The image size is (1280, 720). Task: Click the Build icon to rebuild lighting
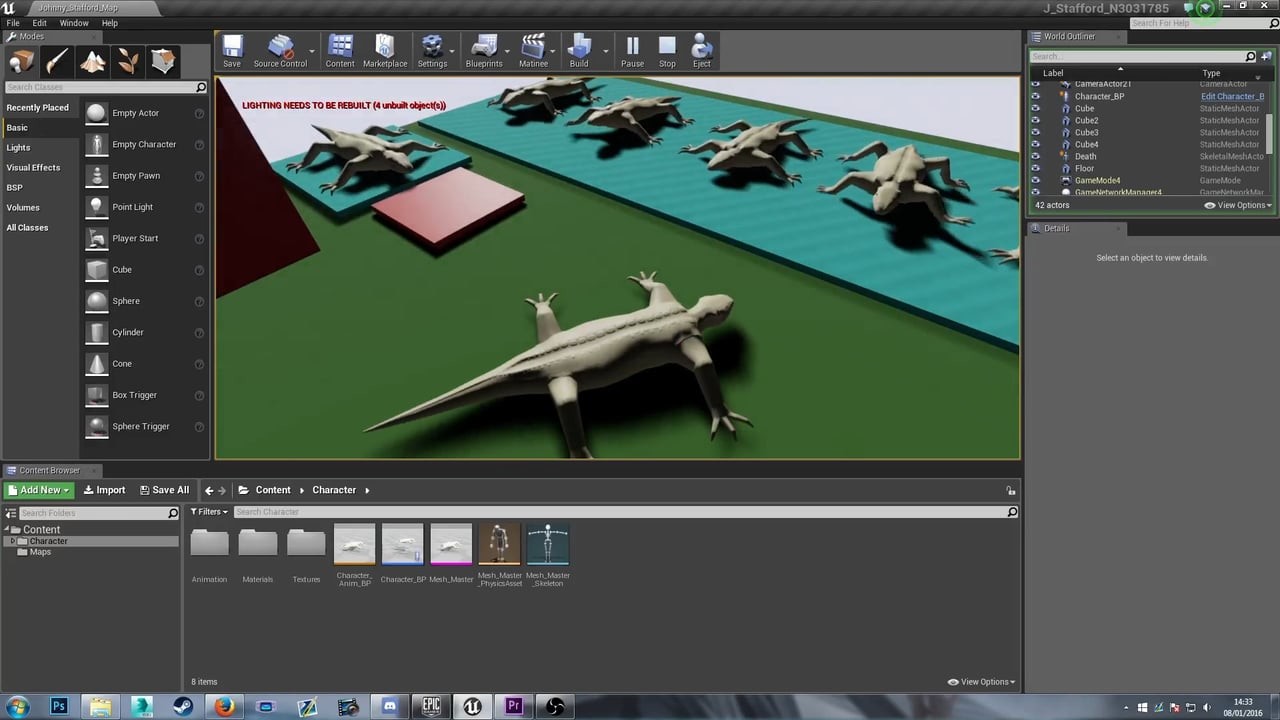(578, 50)
